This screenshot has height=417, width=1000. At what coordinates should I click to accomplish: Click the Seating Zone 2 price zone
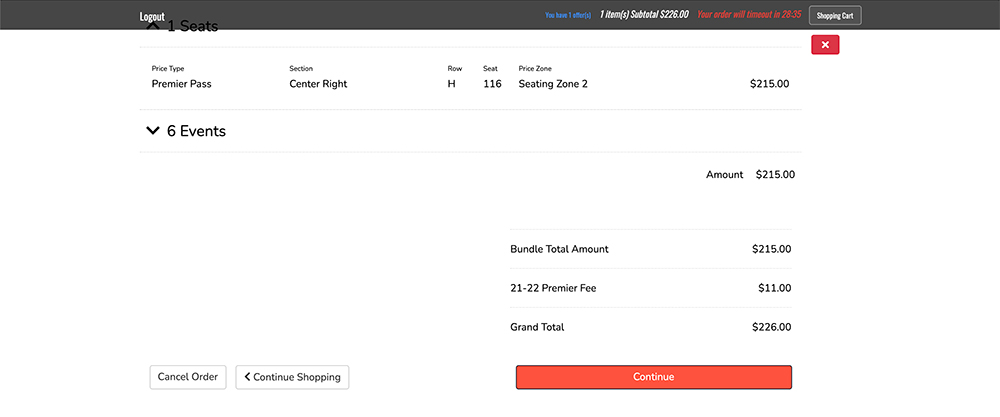(553, 84)
